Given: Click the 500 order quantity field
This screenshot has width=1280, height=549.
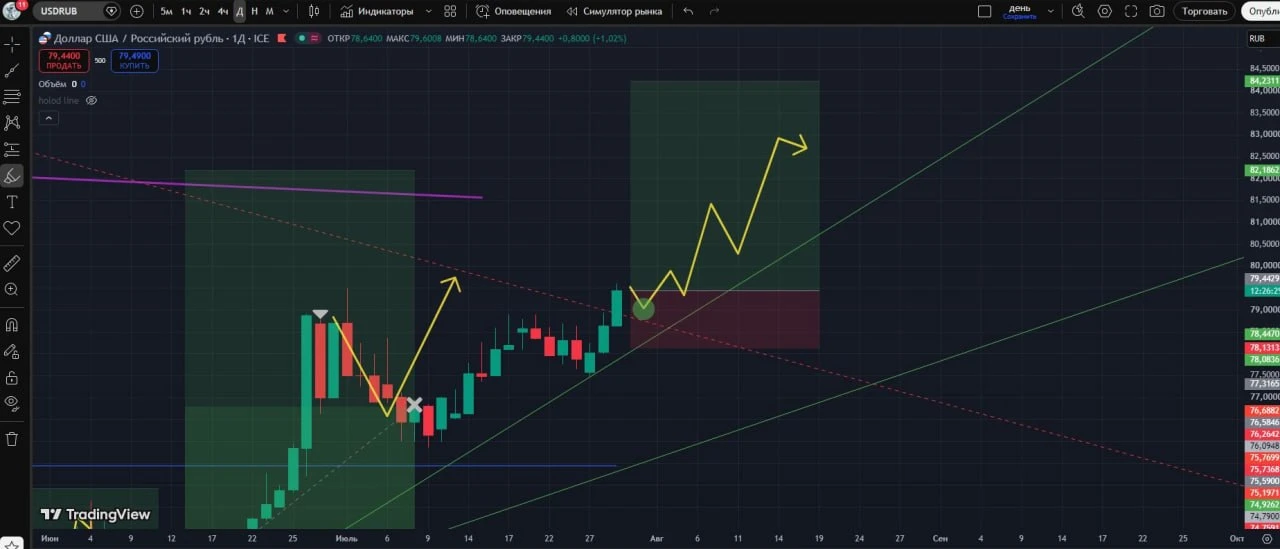Looking at the screenshot, I should pos(100,60).
